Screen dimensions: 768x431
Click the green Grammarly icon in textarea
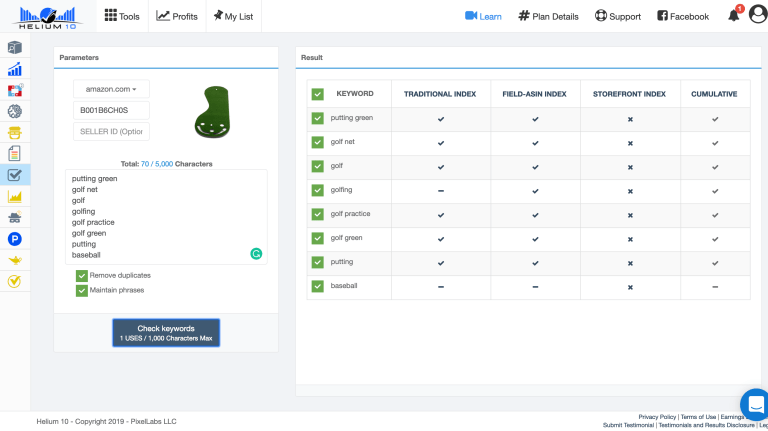click(256, 254)
